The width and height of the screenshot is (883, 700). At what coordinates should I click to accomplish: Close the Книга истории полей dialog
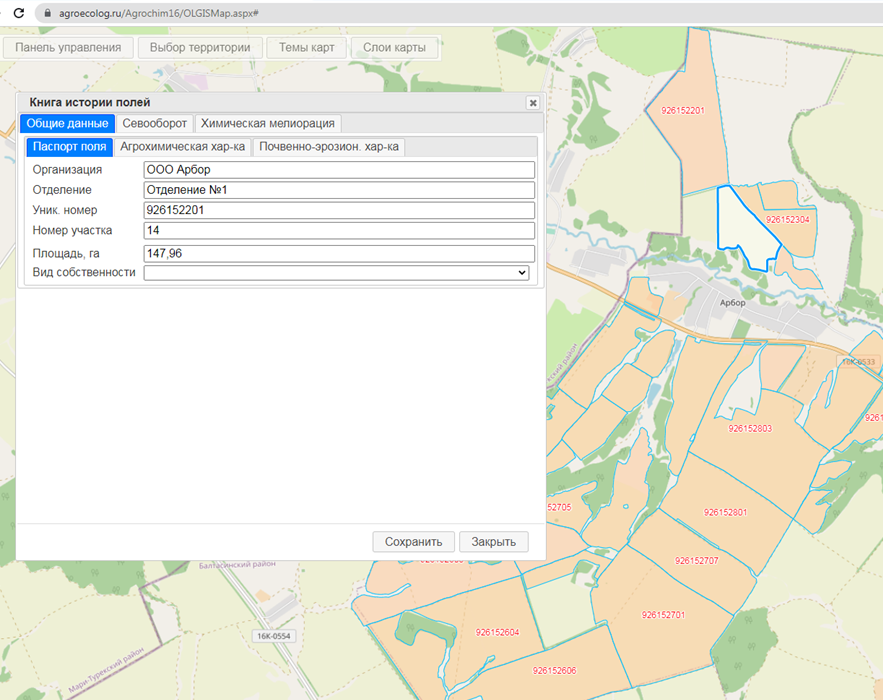click(532, 102)
